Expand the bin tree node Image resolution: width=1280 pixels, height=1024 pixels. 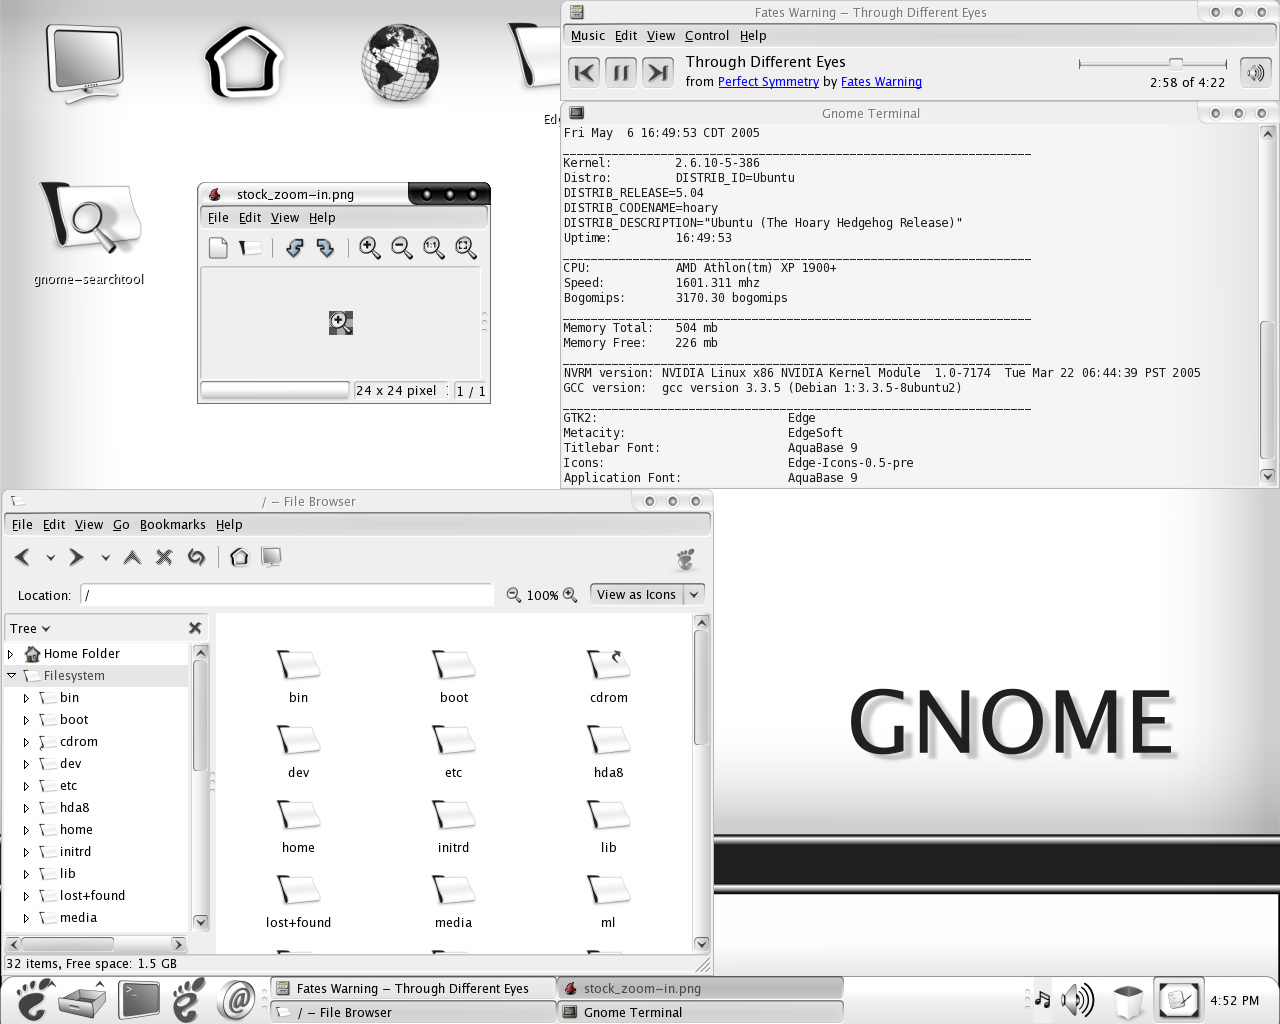[x=26, y=698]
